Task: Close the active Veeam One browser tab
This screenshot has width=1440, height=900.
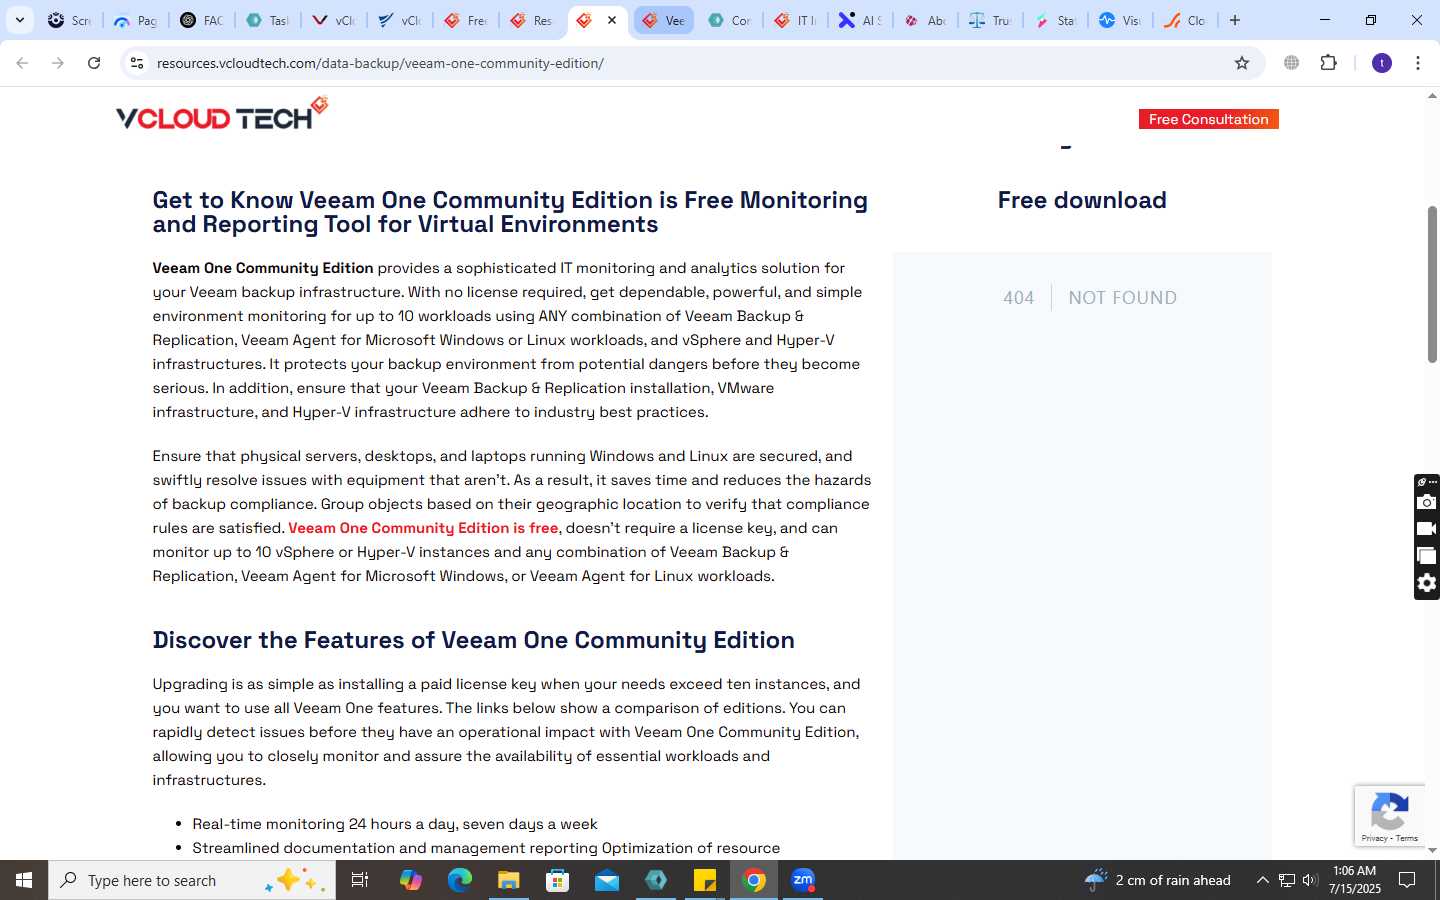Action: tap(612, 20)
